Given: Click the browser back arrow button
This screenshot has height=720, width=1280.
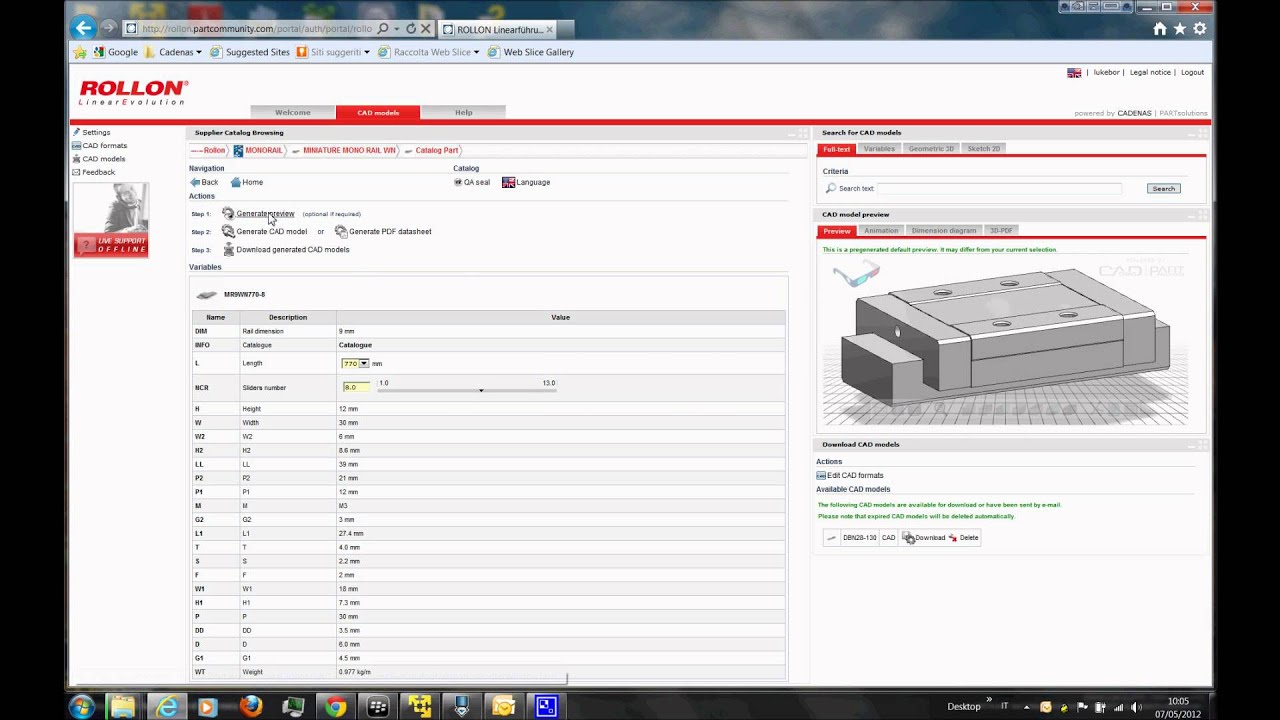Looking at the screenshot, I should pyautogui.click(x=84, y=28).
